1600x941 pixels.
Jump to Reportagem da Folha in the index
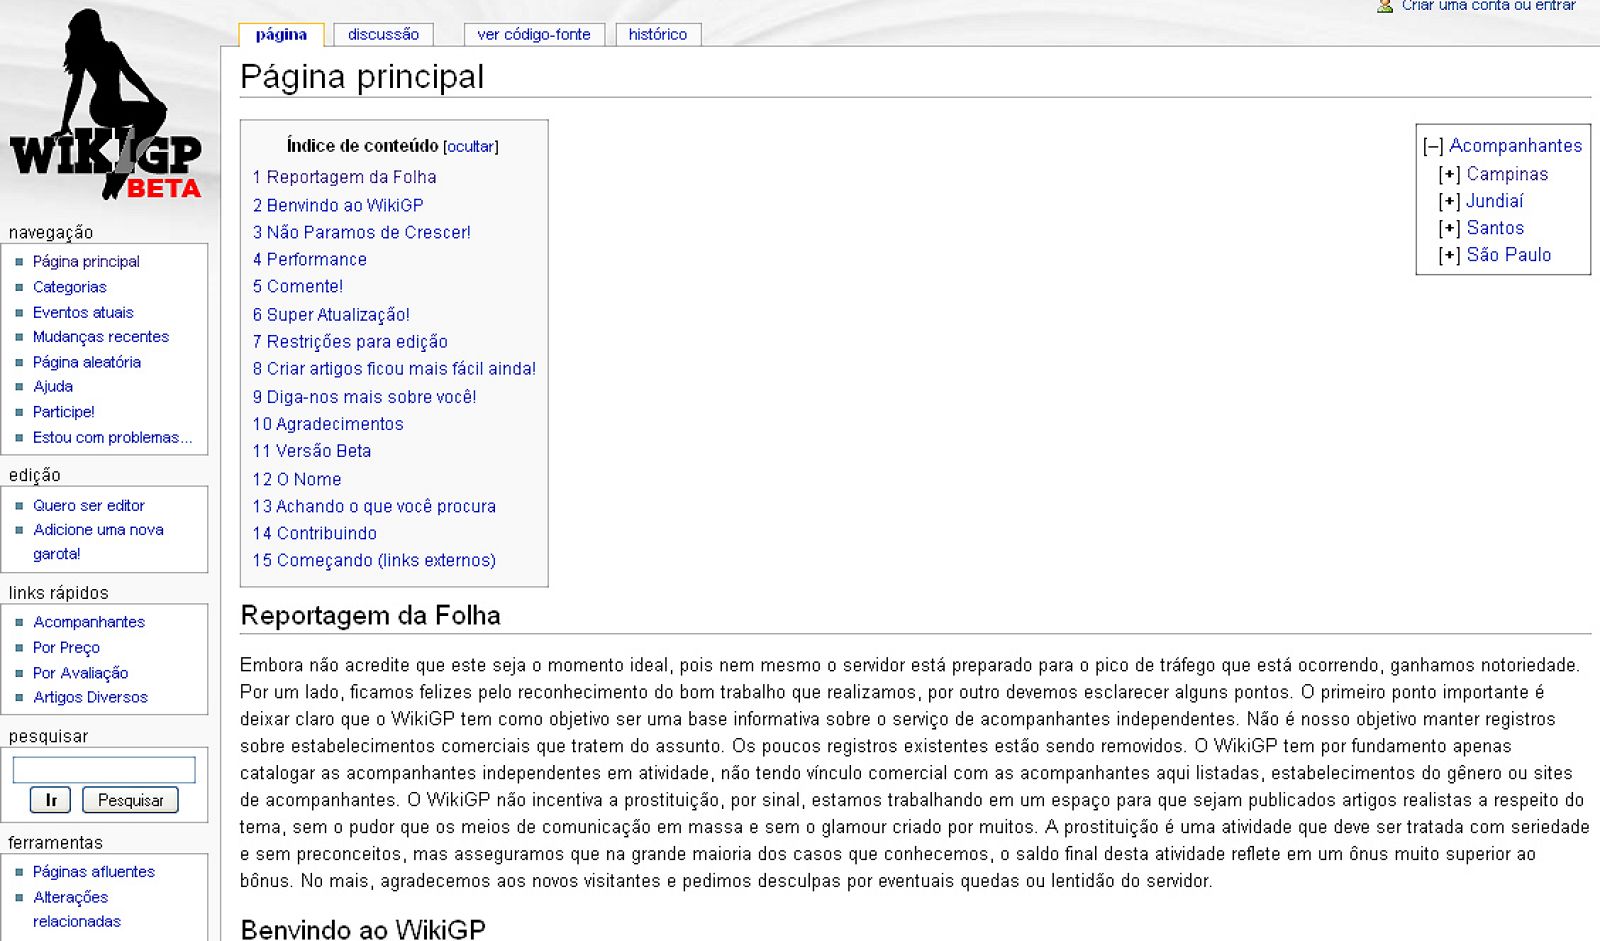tap(347, 177)
